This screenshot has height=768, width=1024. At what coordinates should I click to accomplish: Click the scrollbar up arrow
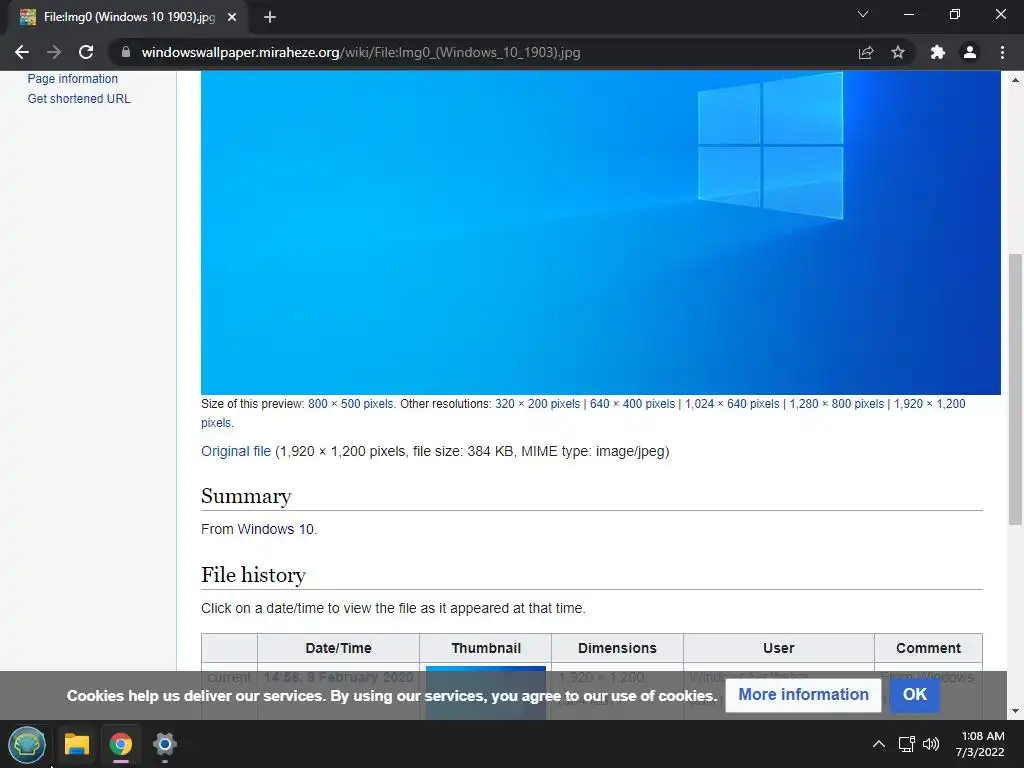coord(1015,80)
